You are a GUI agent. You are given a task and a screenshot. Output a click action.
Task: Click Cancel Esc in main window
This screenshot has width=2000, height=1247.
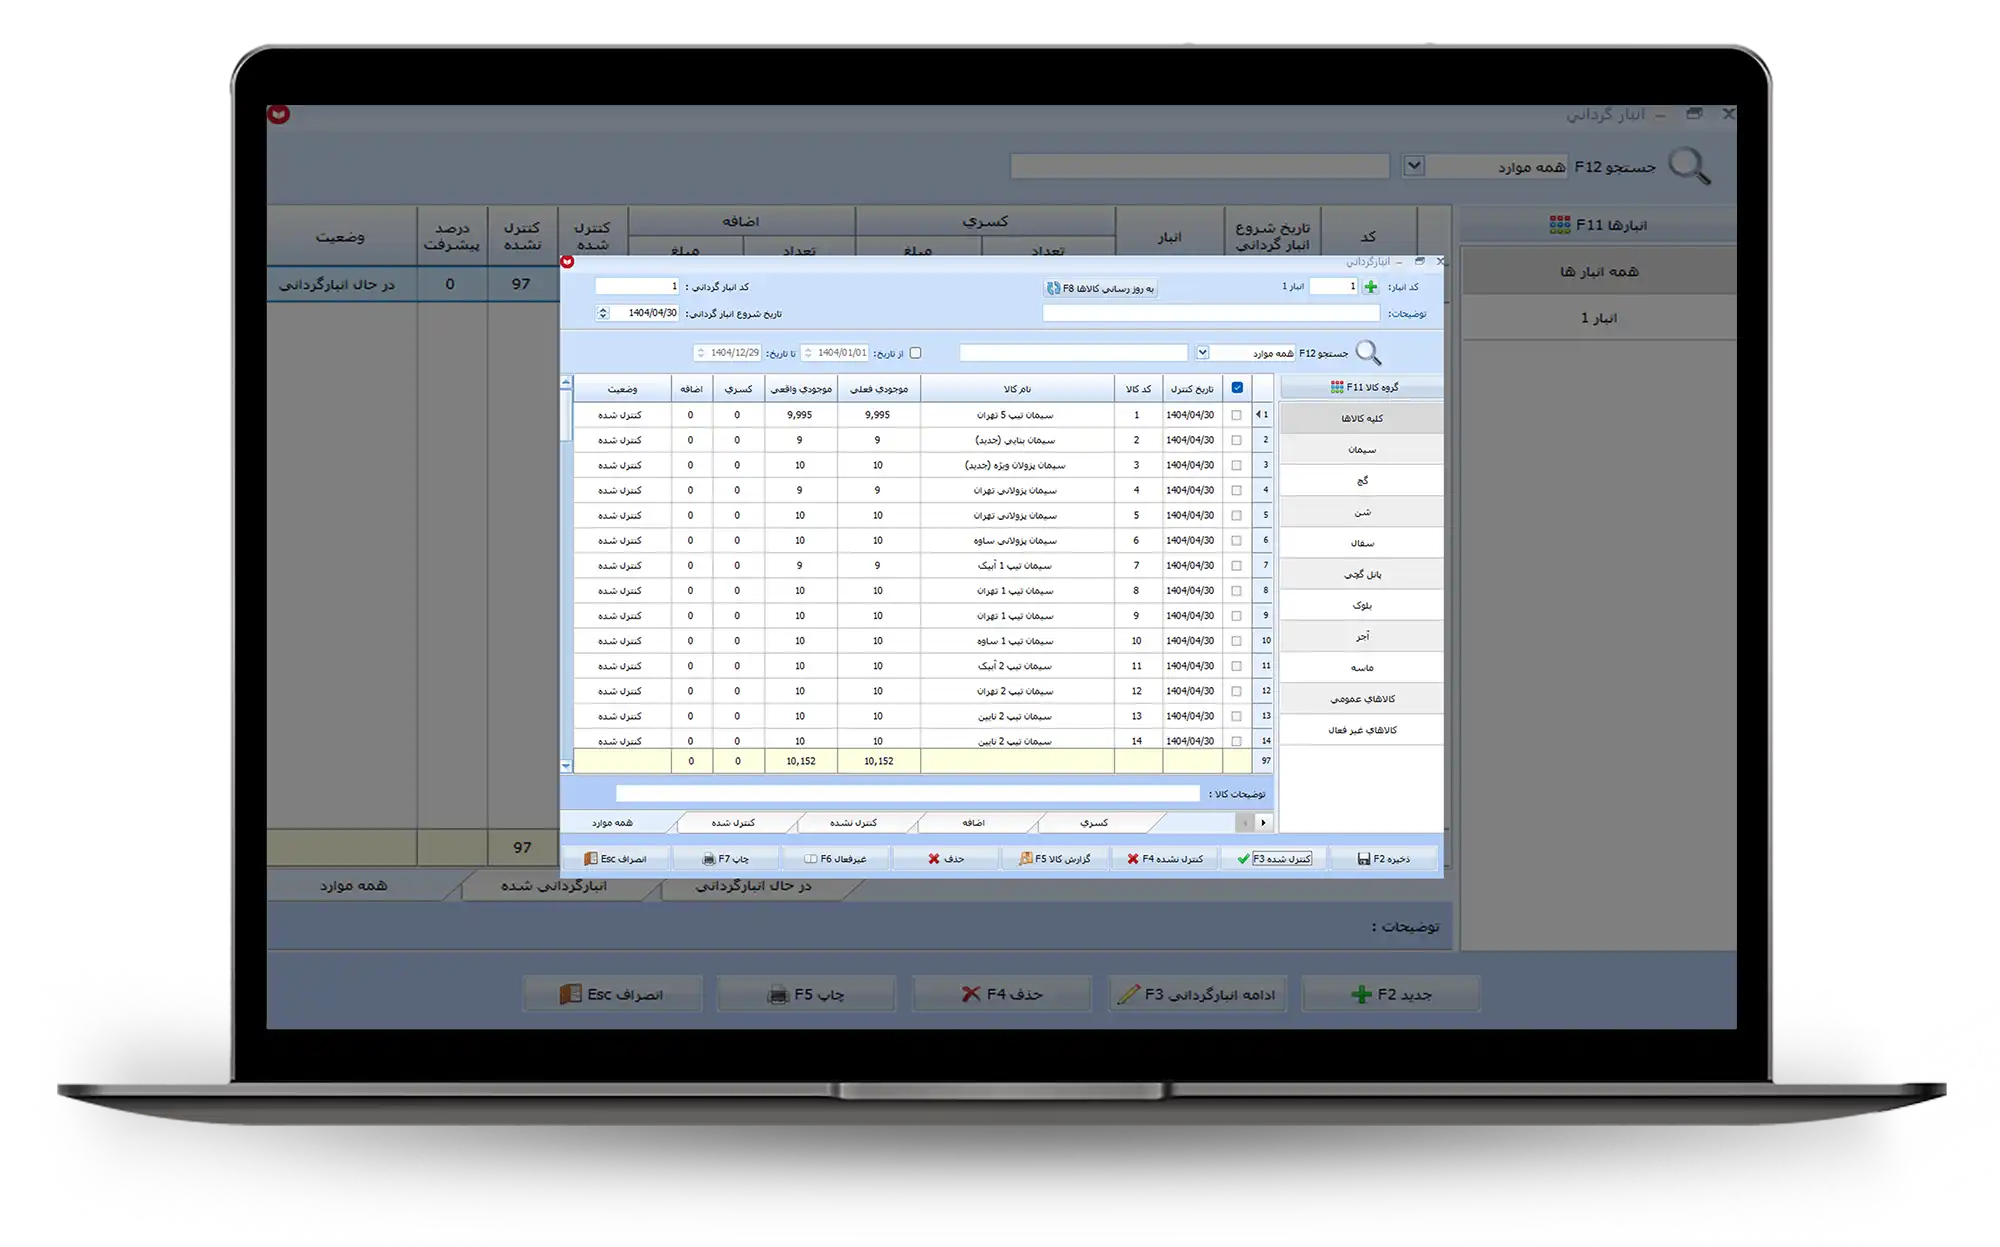pyautogui.click(x=611, y=995)
